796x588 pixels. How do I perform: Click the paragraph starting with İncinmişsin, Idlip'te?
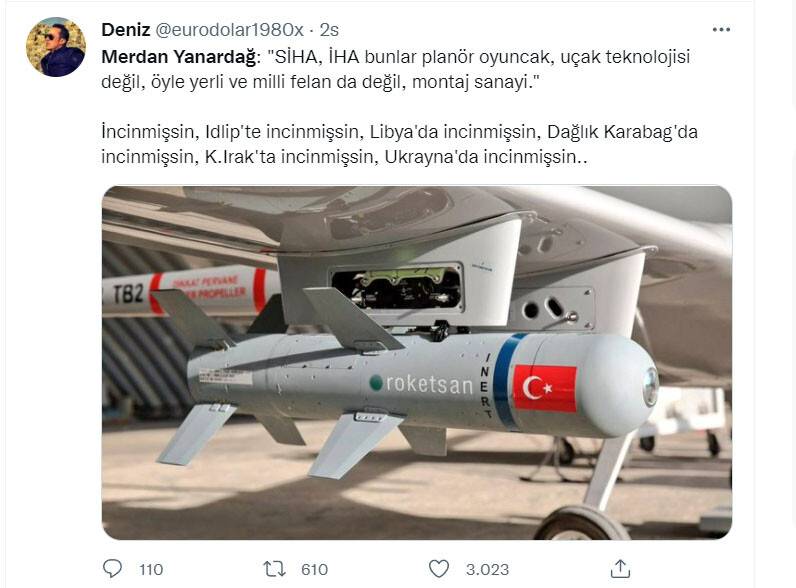(x=400, y=144)
